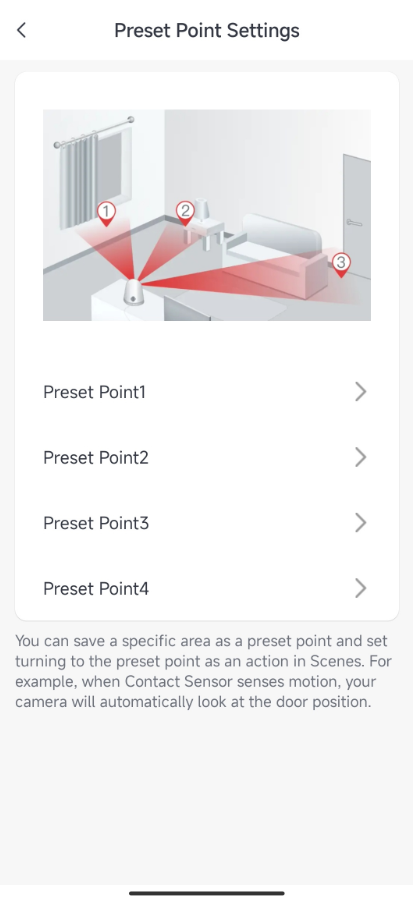The height and width of the screenshot is (900, 413).
Task: Open the chevron beside Preset Point1
Action: coord(360,392)
